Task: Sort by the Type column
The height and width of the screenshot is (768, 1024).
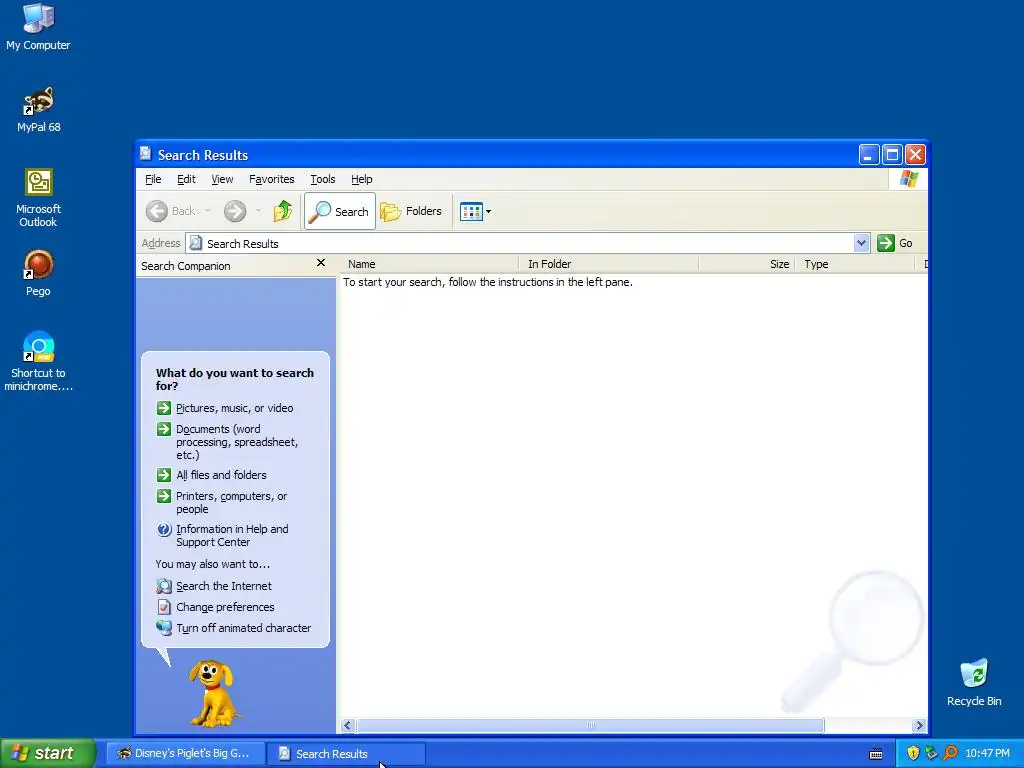Action: (854, 264)
